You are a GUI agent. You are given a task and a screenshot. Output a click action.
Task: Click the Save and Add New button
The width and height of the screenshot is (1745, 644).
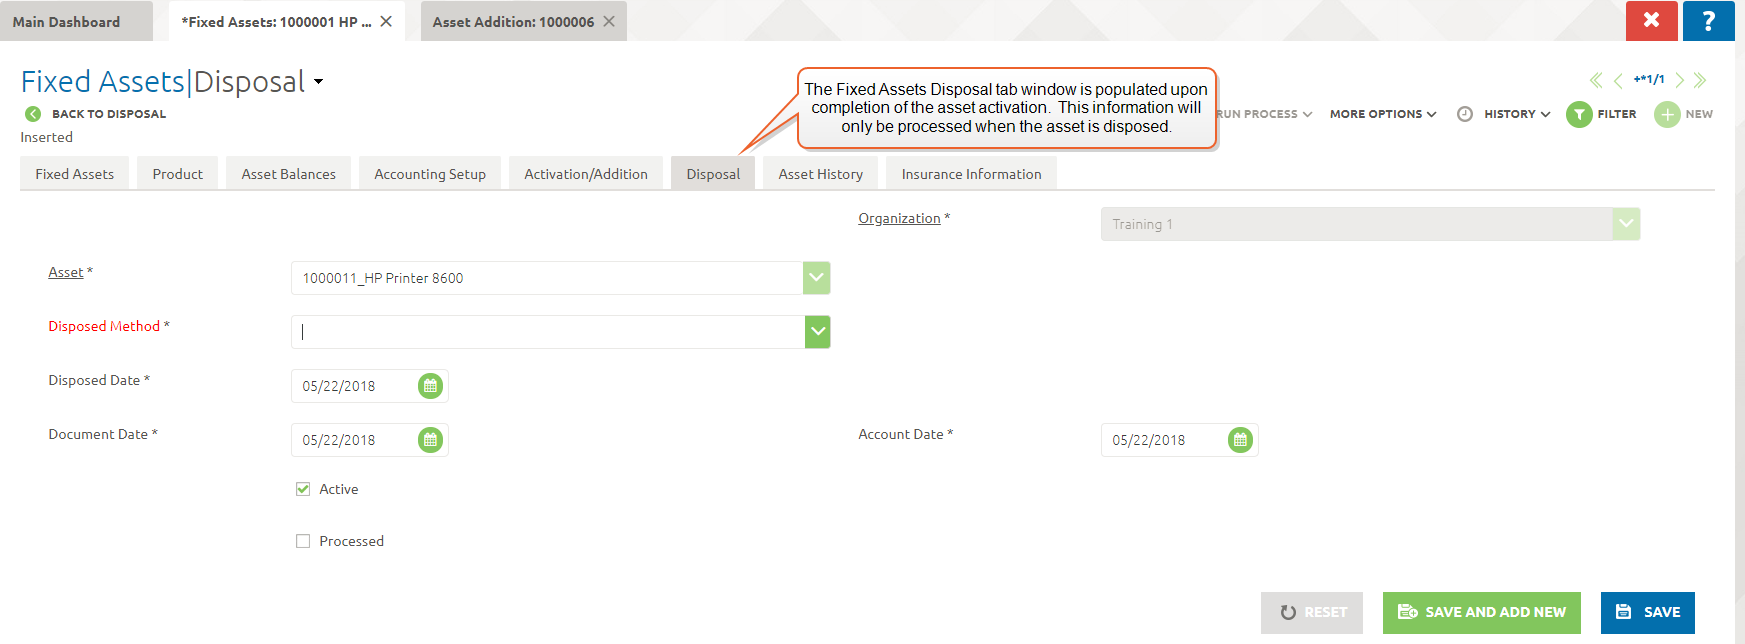(x=1481, y=612)
